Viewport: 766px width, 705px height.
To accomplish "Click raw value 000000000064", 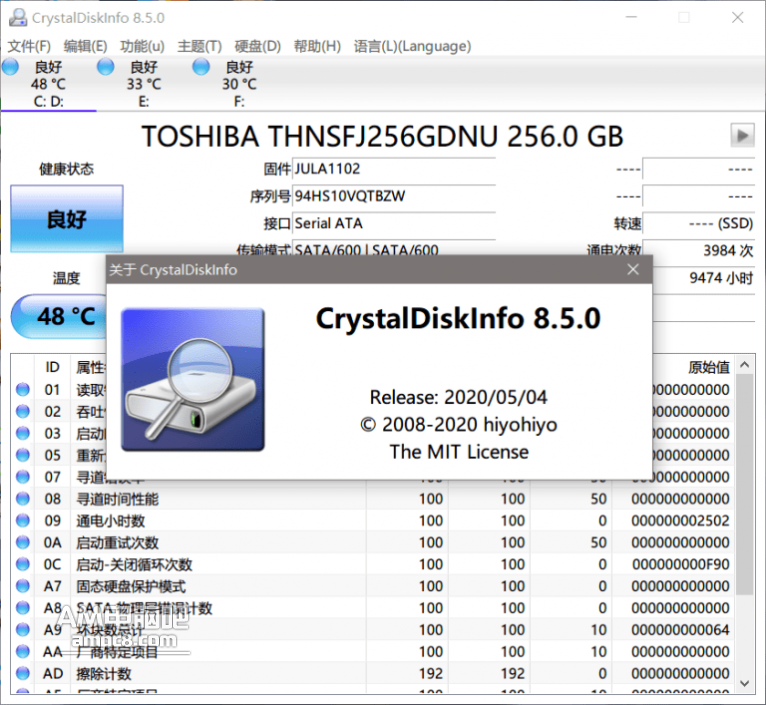I will pyautogui.click(x=680, y=630).
